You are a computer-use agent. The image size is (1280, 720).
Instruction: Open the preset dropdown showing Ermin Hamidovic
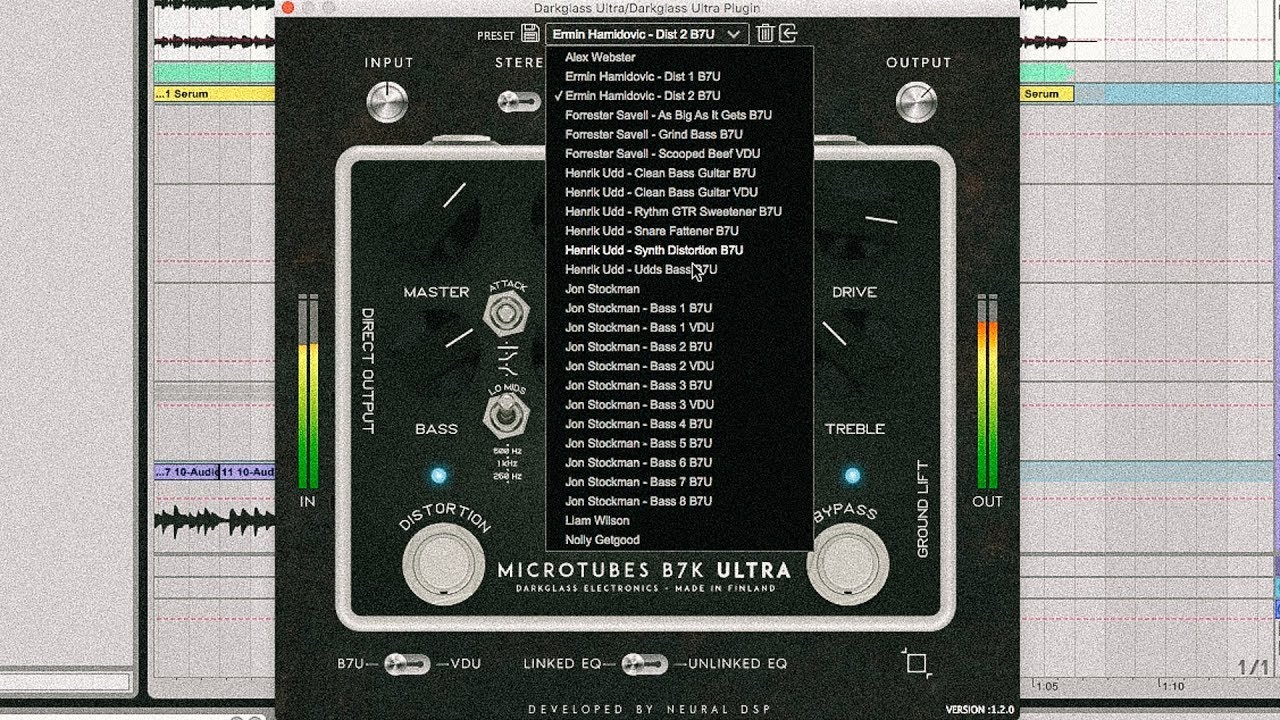pos(647,34)
